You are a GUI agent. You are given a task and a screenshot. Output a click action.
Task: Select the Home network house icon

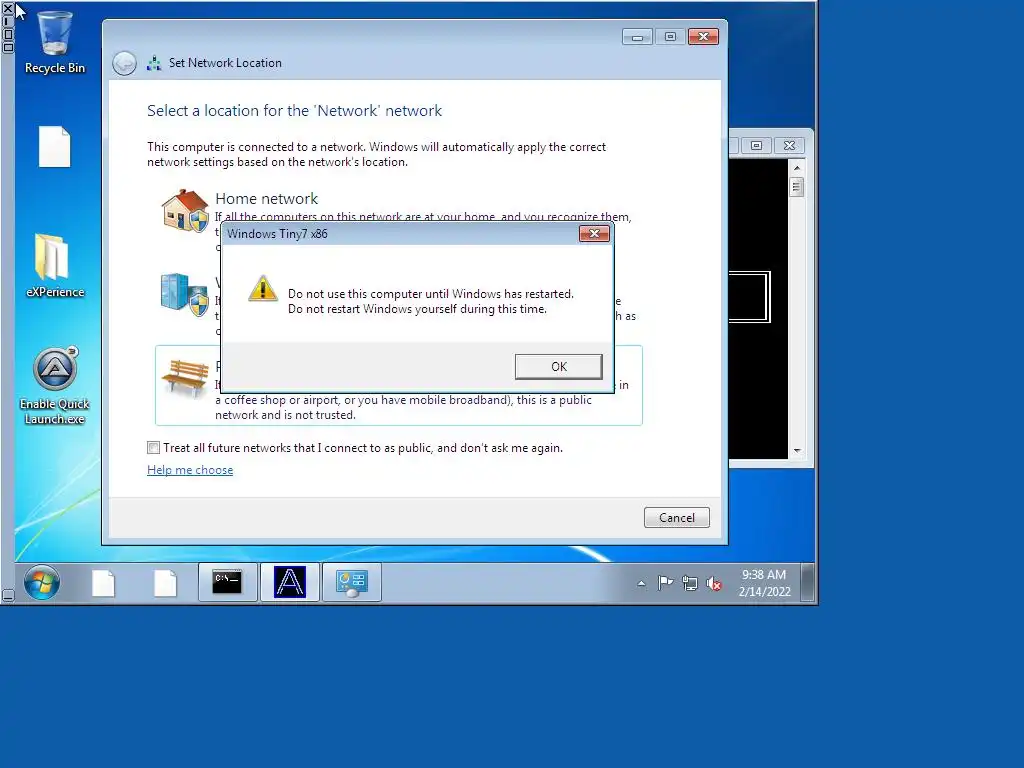pyautogui.click(x=185, y=210)
